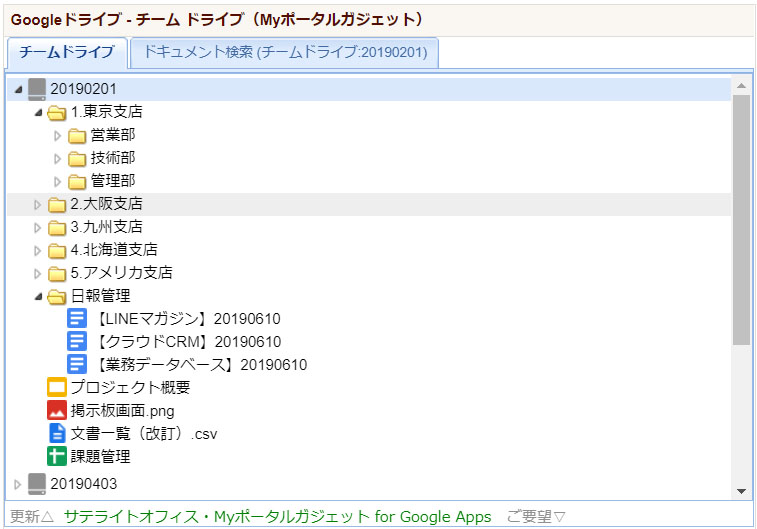Click the folder icon for 管理部

77,181
